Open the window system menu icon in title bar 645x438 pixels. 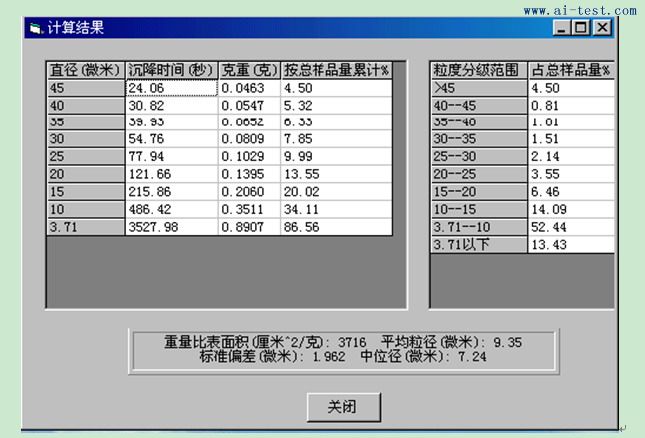[36, 28]
